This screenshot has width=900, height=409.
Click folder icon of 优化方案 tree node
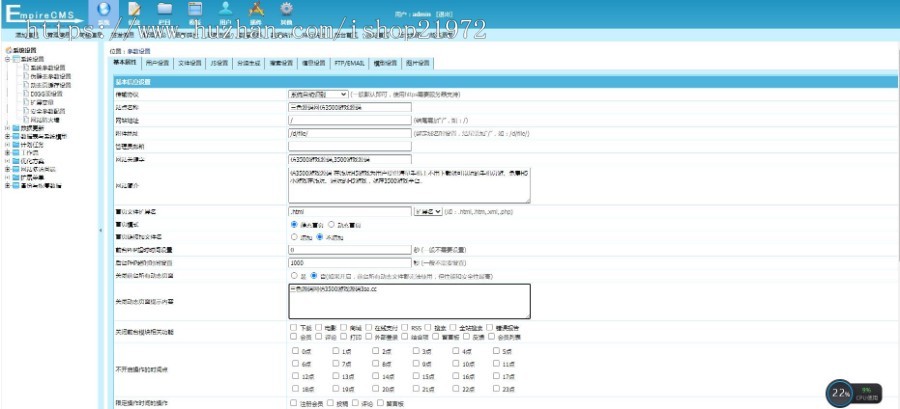(x=16, y=161)
